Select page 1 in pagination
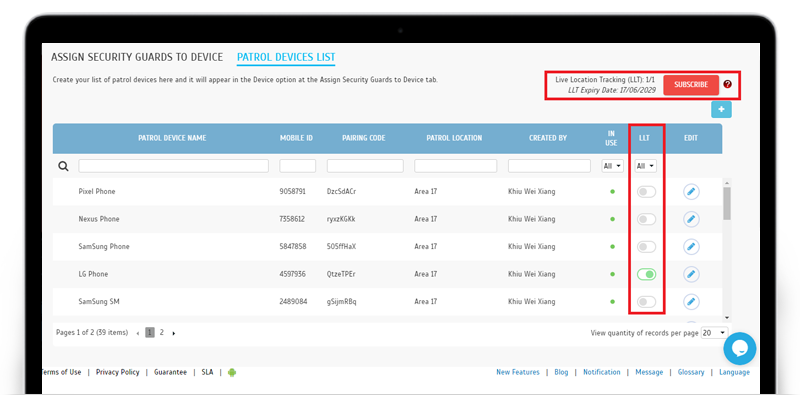The height and width of the screenshot is (395, 800). [150, 333]
